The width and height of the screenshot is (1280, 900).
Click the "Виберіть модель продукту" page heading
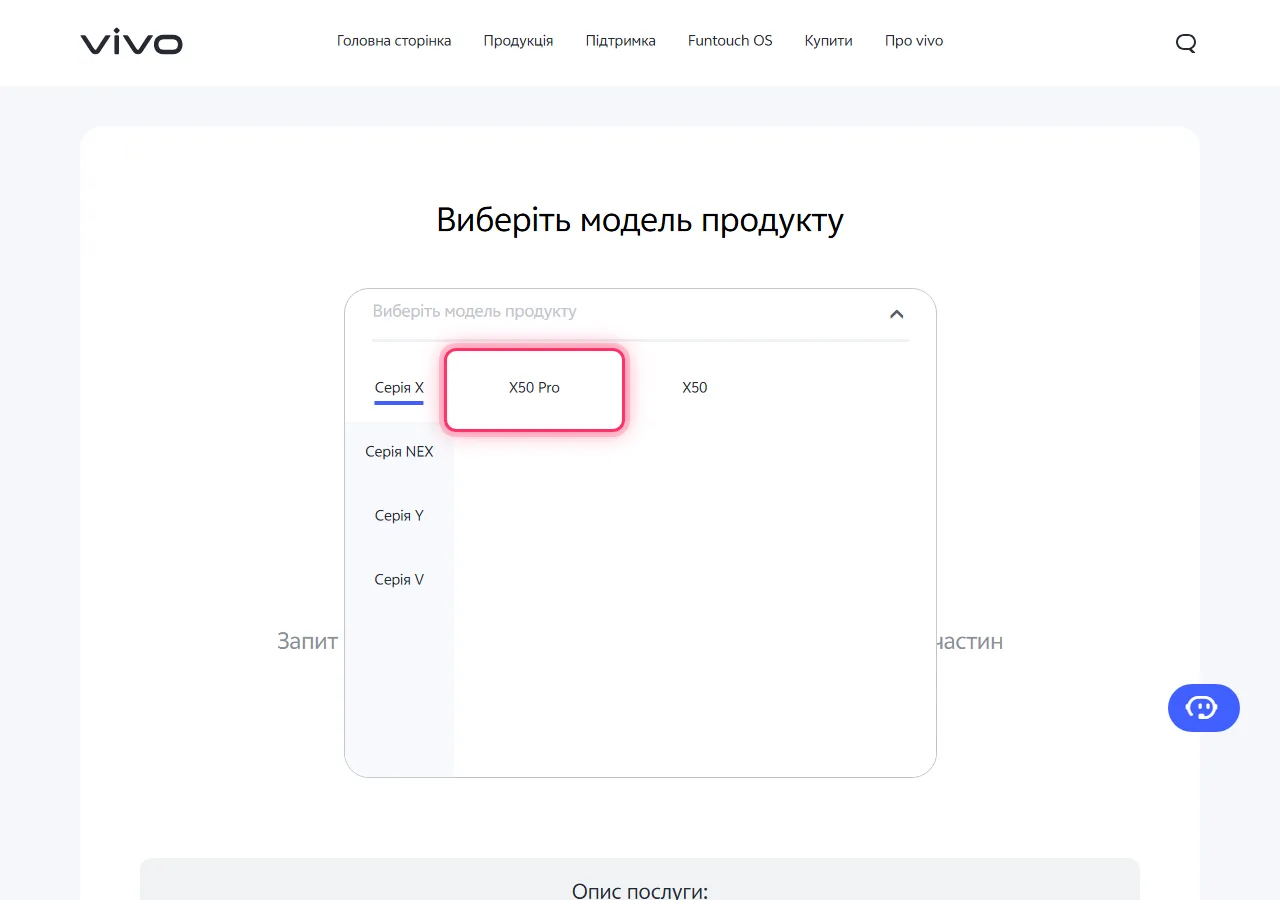(640, 220)
